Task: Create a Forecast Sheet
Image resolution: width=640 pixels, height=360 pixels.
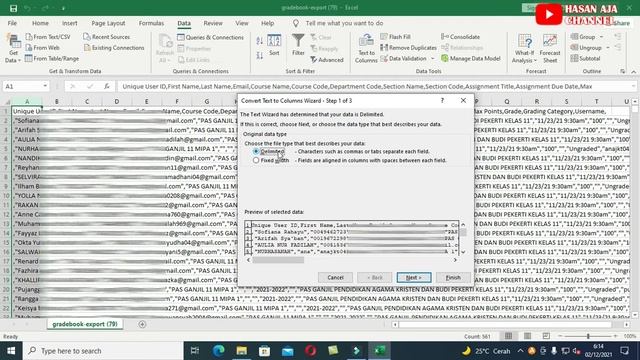Action: [x=550, y=49]
